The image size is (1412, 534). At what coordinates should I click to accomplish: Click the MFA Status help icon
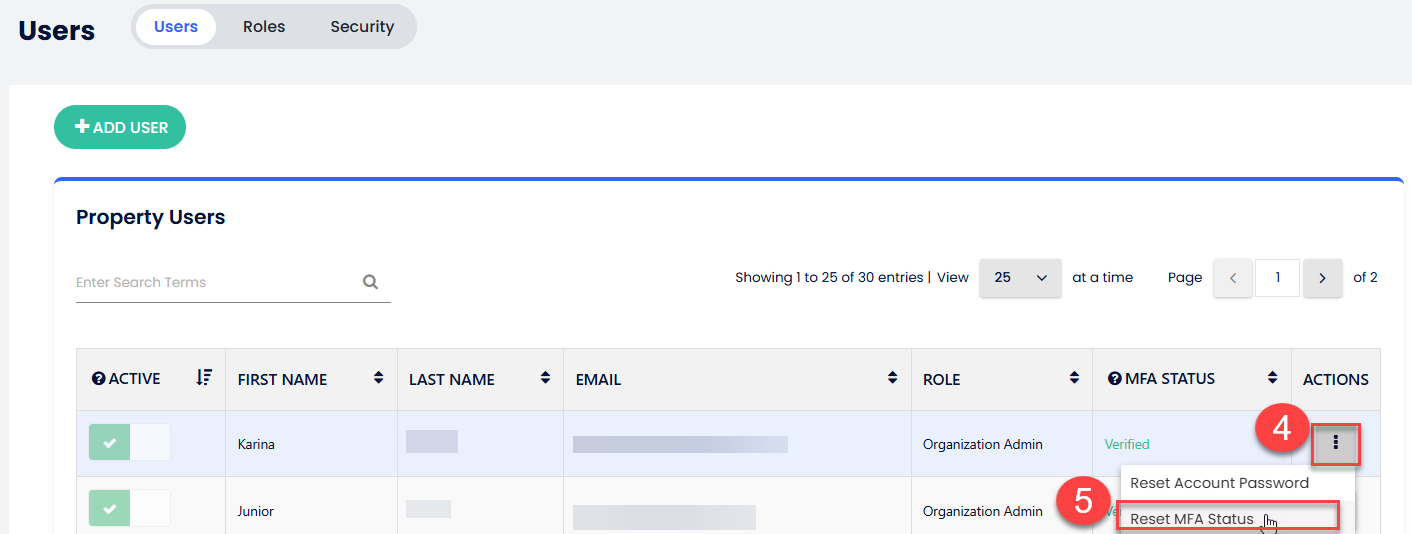pos(1115,379)
